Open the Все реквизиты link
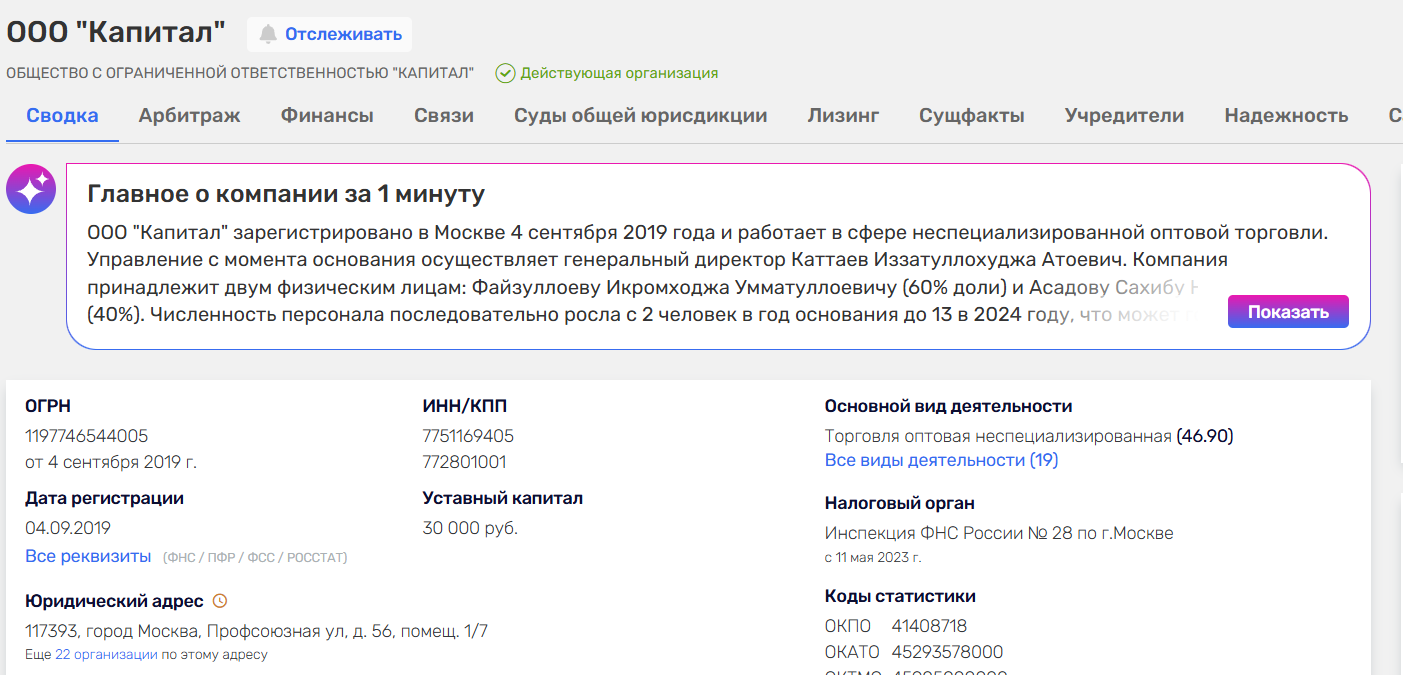 pos(88,556)
